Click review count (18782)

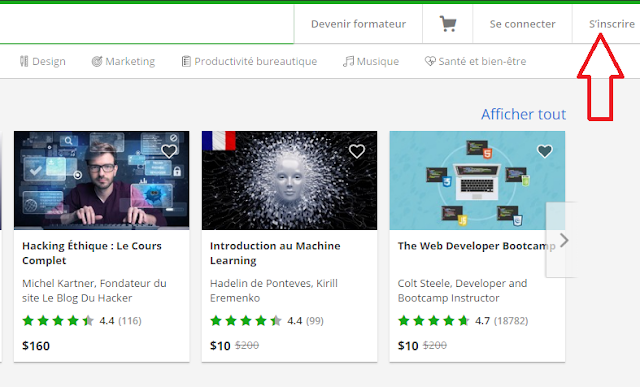511,321
